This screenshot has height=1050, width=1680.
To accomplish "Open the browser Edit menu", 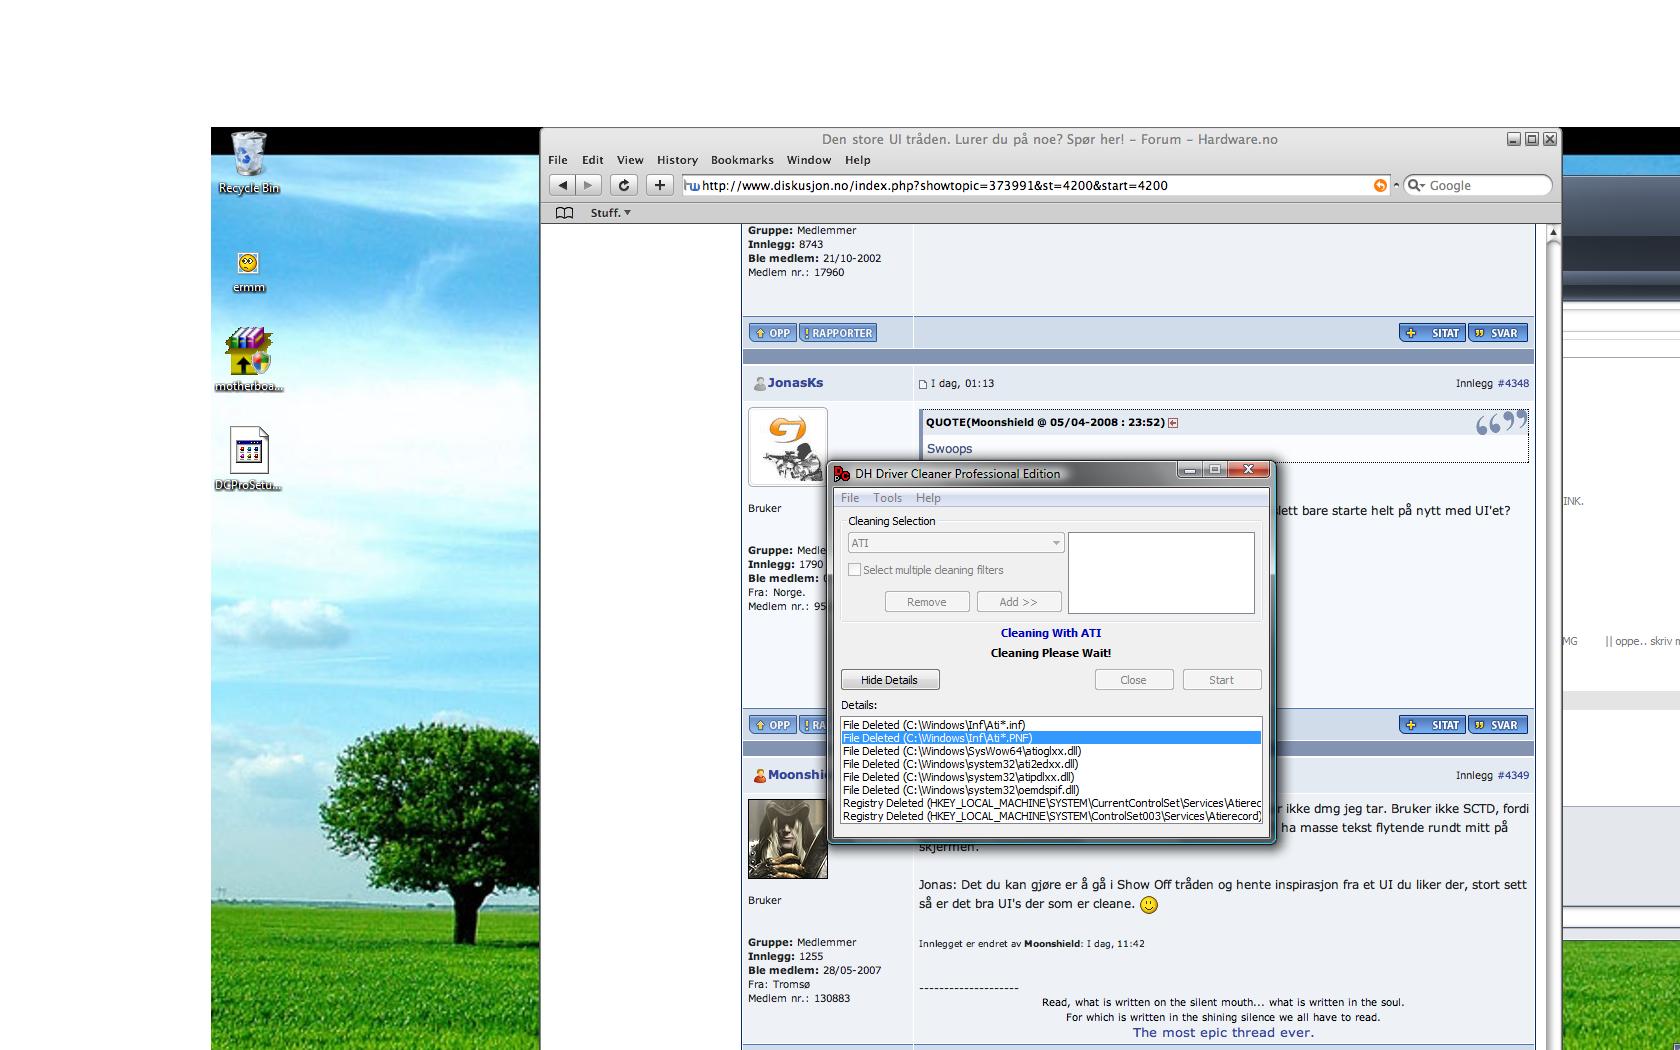I will tap(593, 160).
